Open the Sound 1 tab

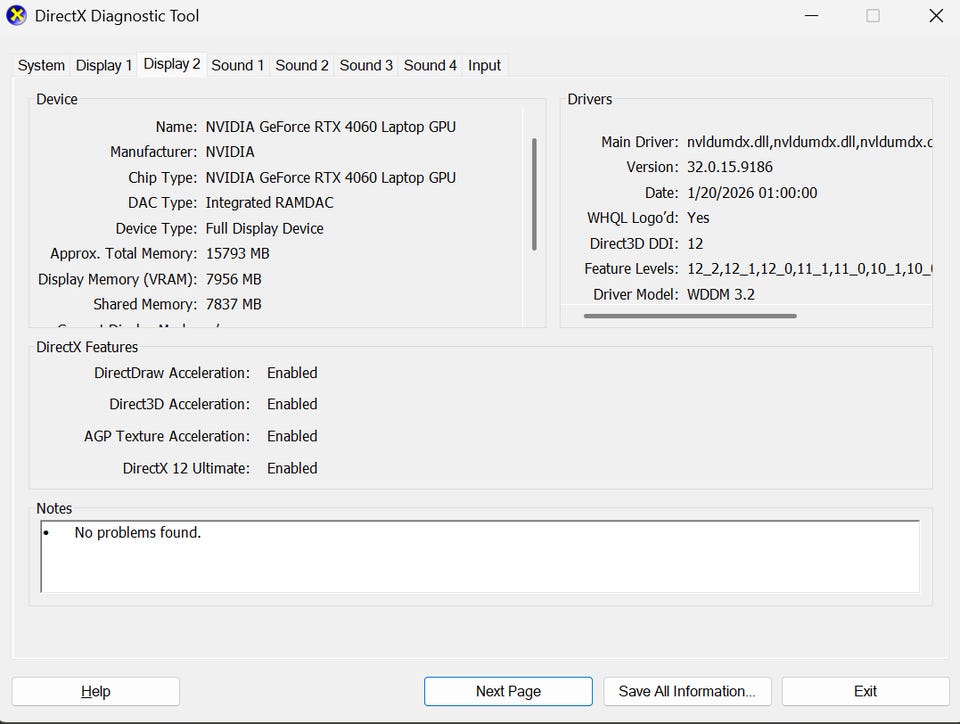coord(238,65)
